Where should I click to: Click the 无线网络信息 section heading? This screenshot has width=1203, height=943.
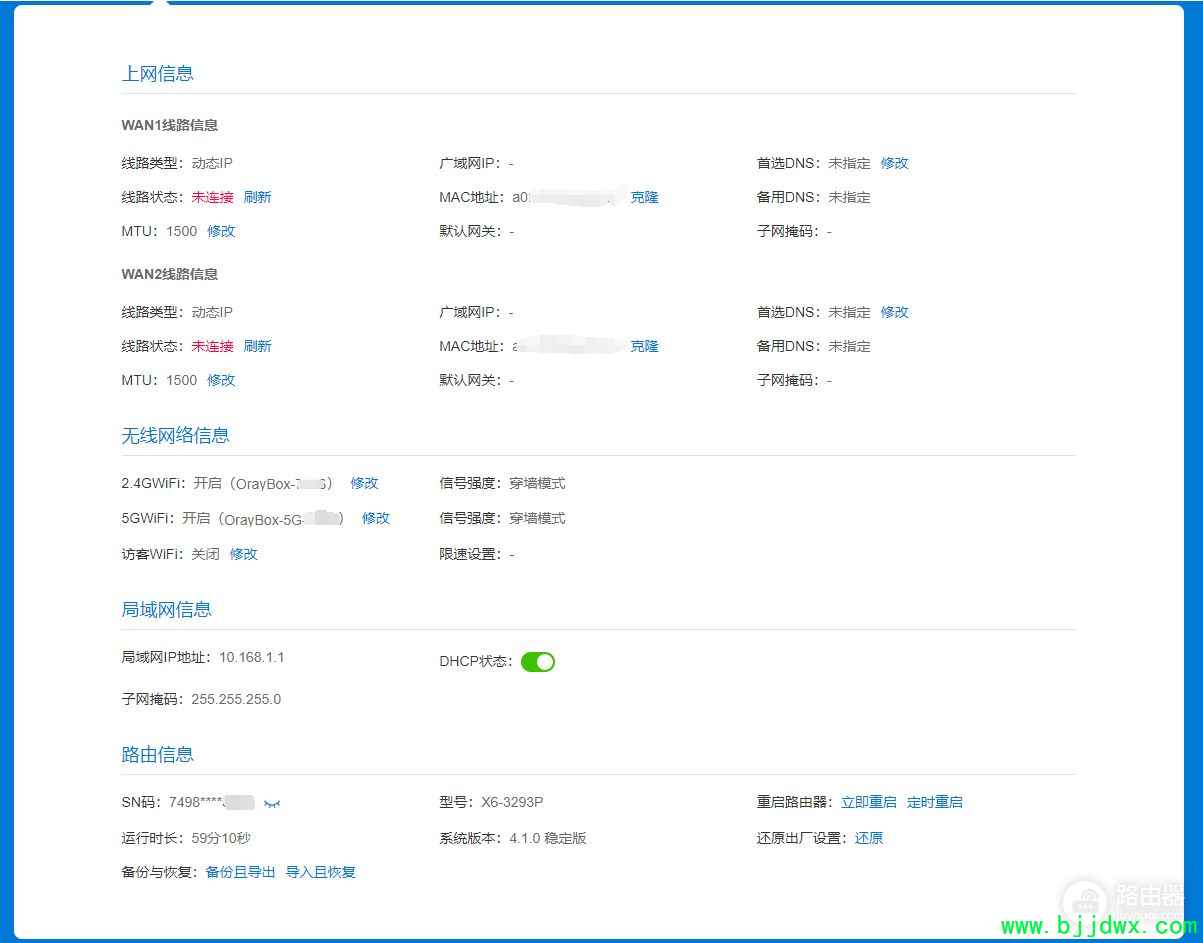pyautogui.click(x=176, y=435)
